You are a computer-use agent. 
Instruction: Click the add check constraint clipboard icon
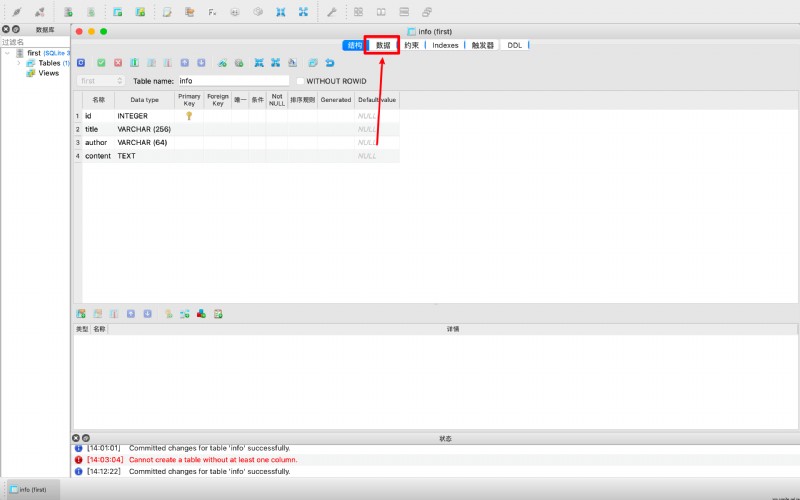pyautogui.click(x=218, y=314)
